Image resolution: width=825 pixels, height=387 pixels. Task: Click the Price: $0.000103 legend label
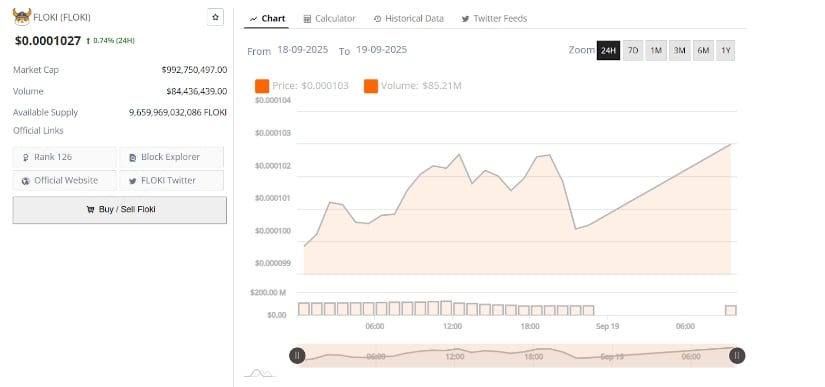point(310,86)
